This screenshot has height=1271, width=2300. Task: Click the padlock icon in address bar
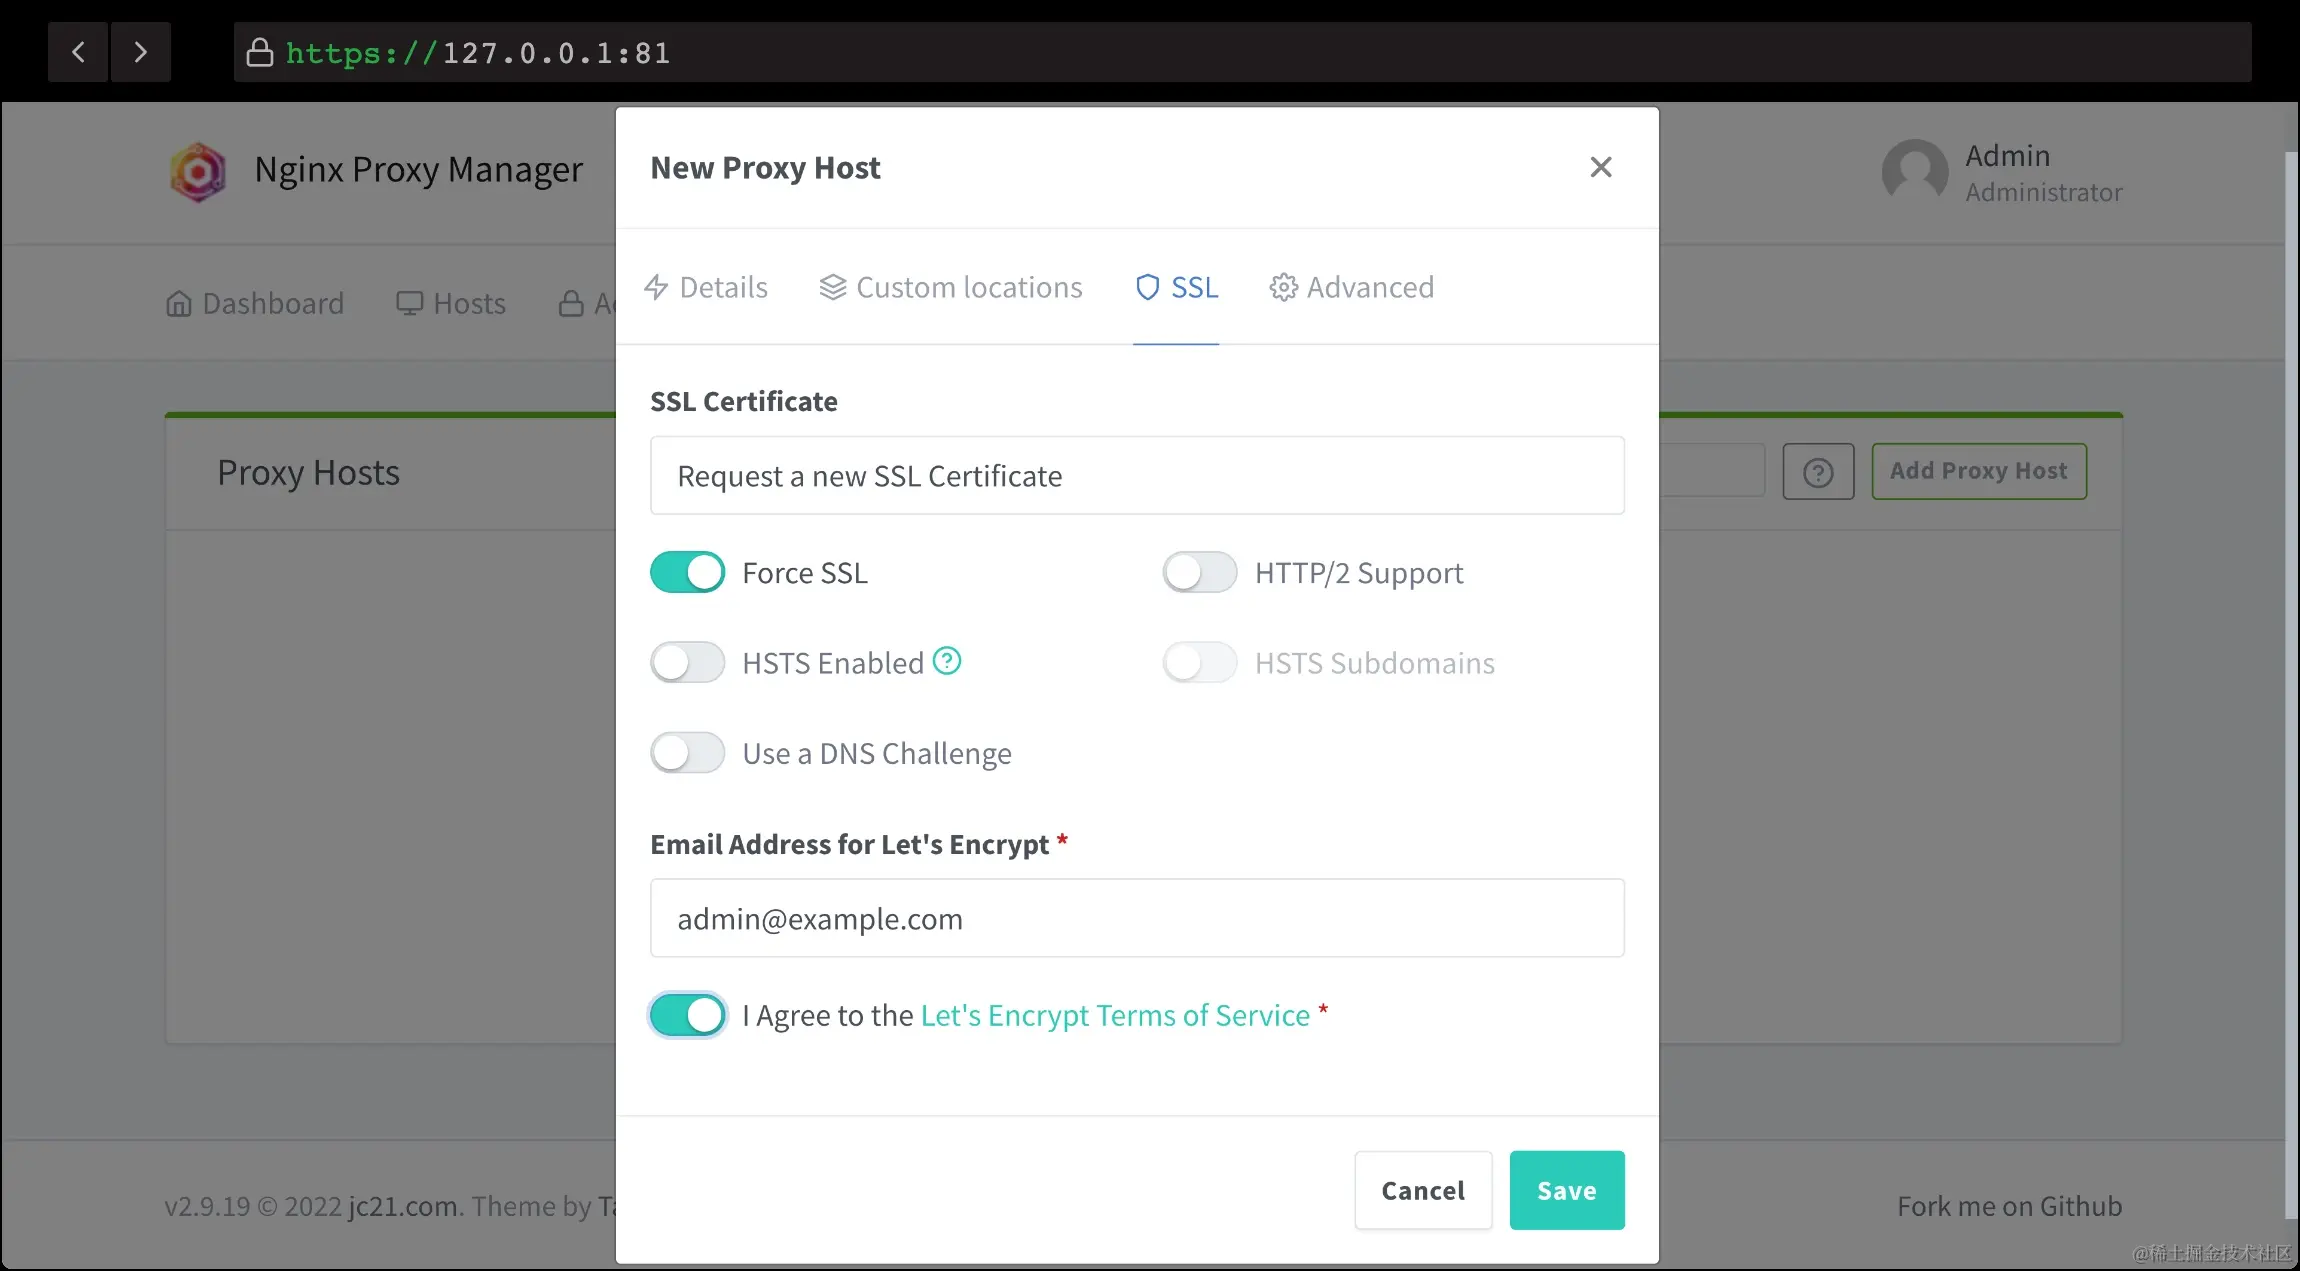[260, 52]
